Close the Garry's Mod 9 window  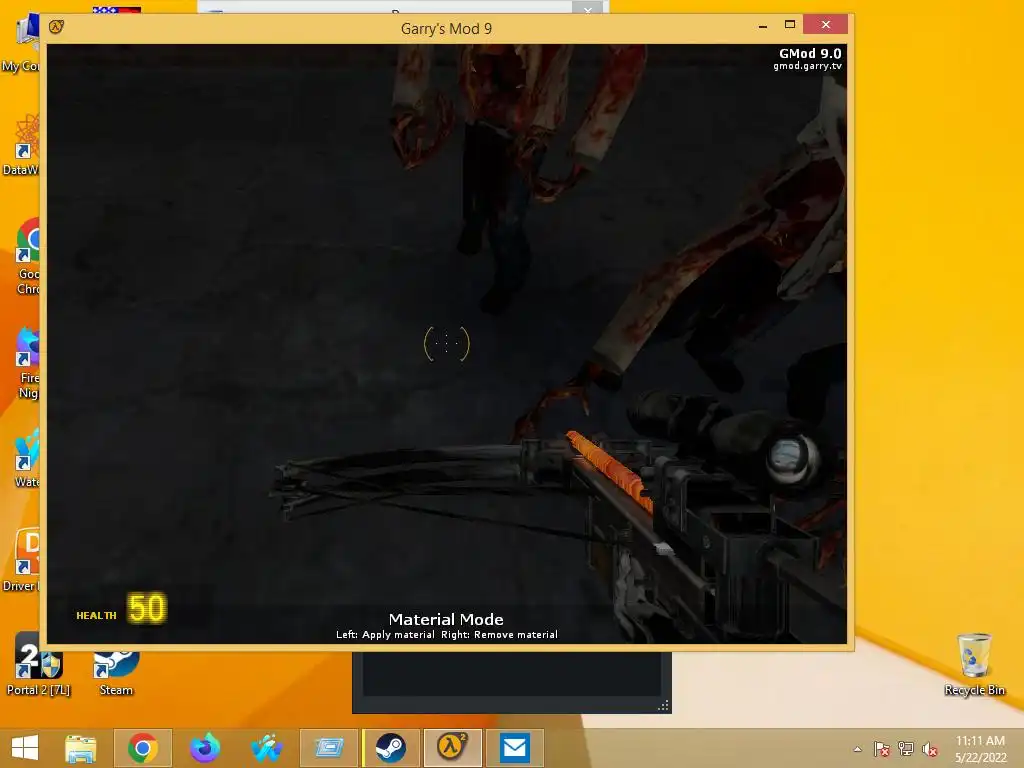[x=825, y=25]
